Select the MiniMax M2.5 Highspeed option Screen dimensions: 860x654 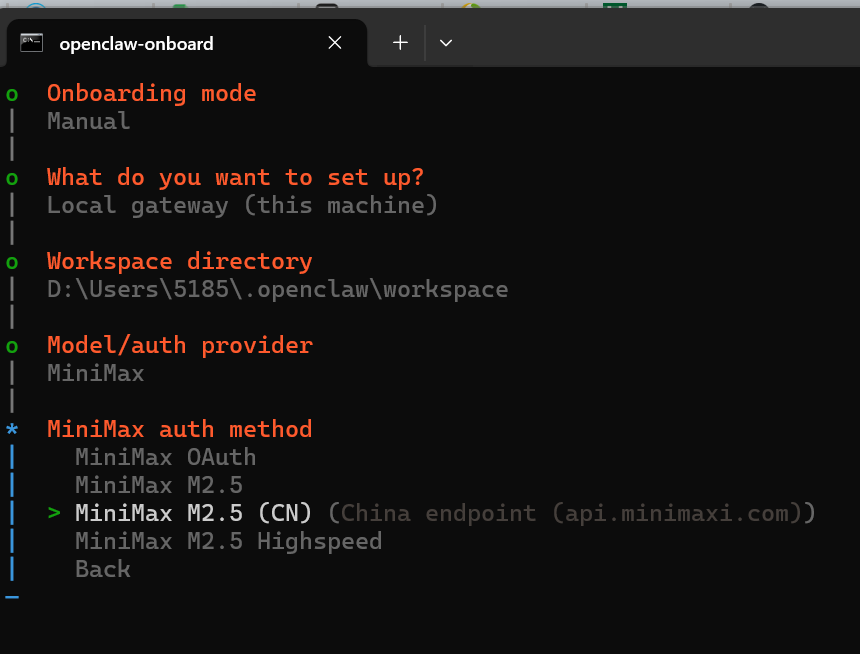[229, 542]
